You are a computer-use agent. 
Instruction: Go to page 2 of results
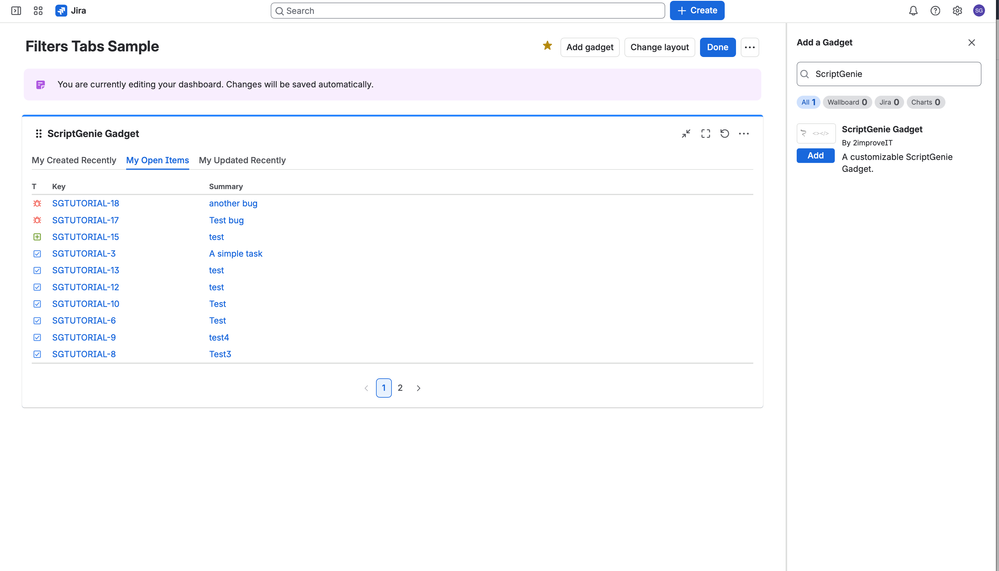click(400, 388)
